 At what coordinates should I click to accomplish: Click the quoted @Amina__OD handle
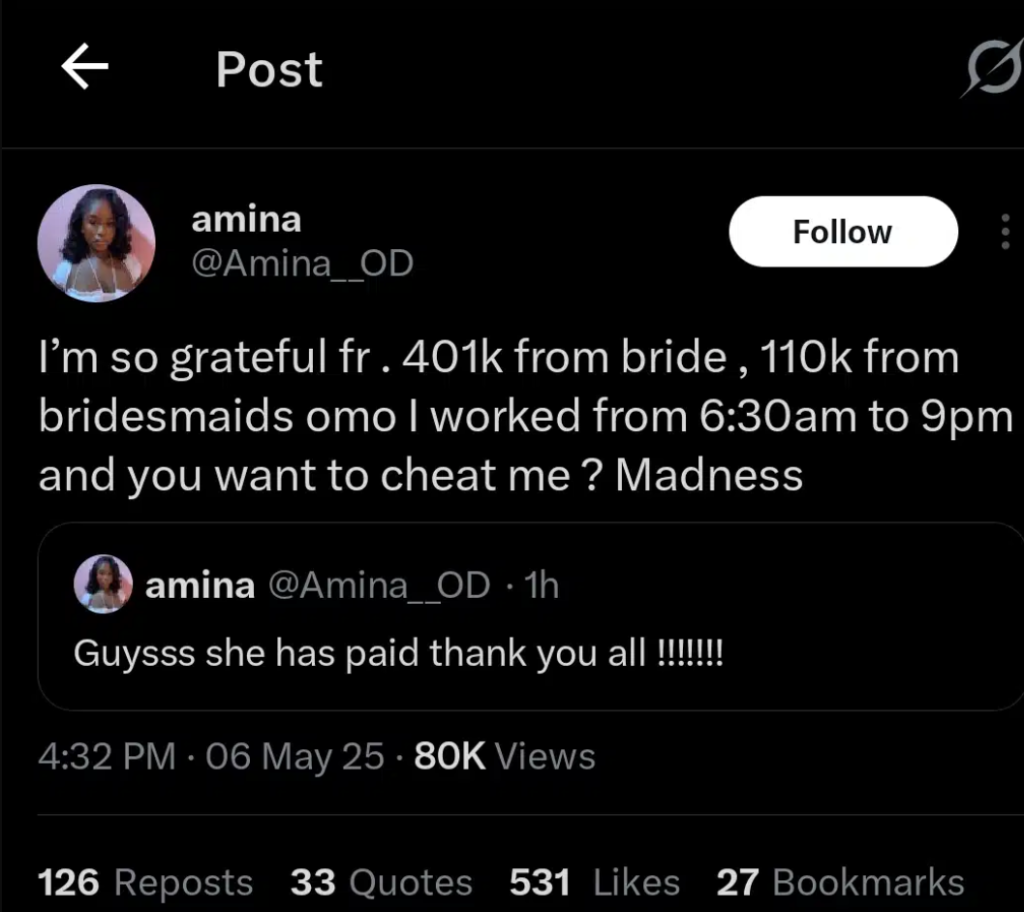[x=378, y=585]
